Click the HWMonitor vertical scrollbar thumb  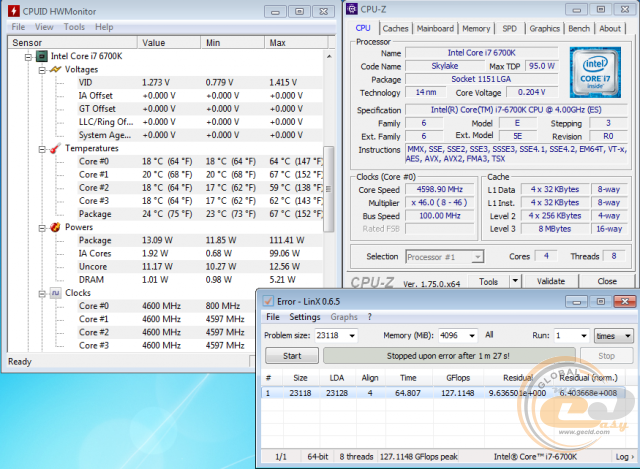pos(328,189)
